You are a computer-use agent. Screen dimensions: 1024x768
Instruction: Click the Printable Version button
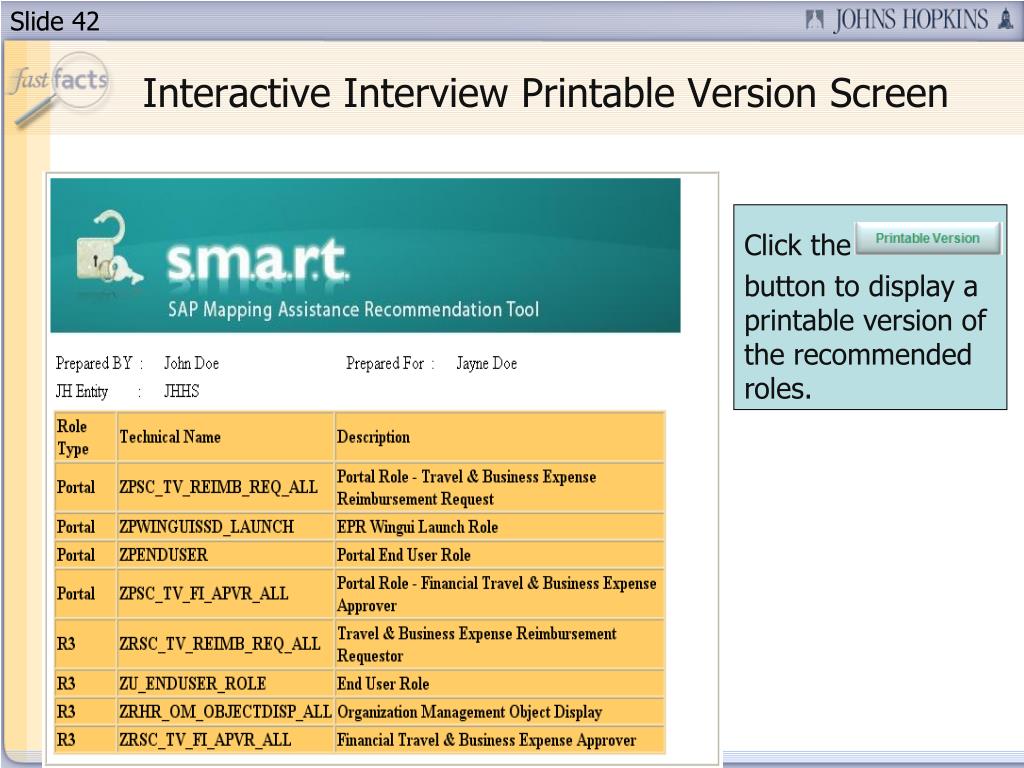click(x=927, y=238)
